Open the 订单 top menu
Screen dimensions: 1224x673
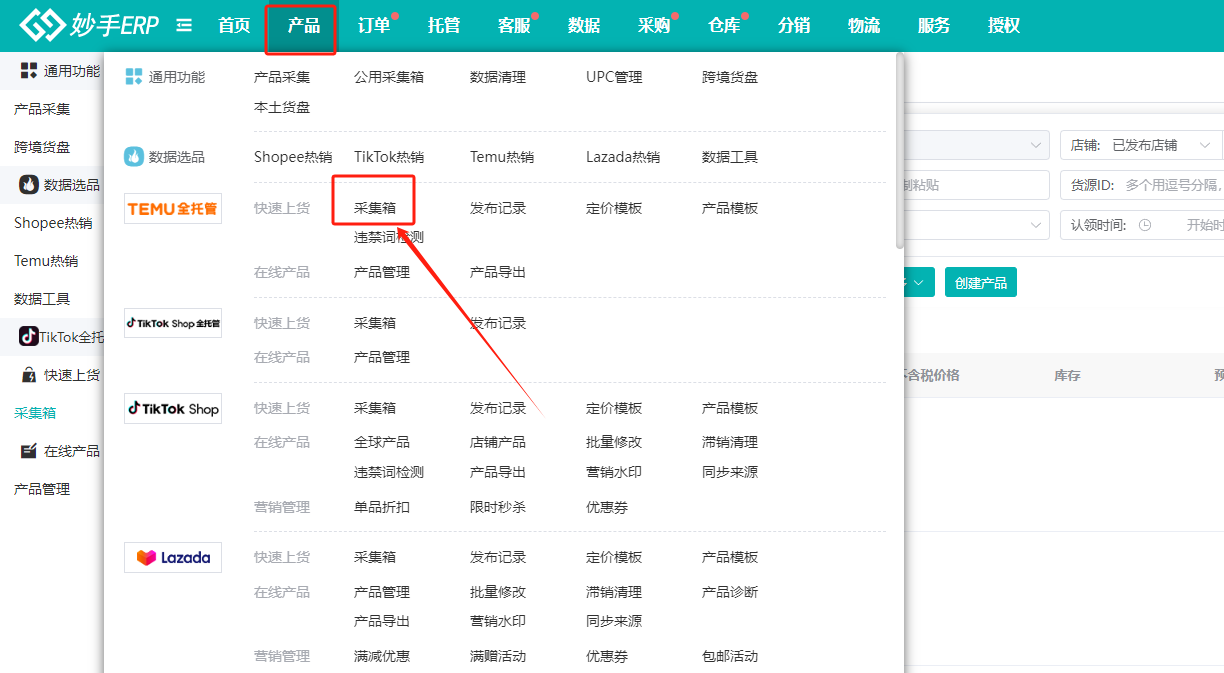374,26
